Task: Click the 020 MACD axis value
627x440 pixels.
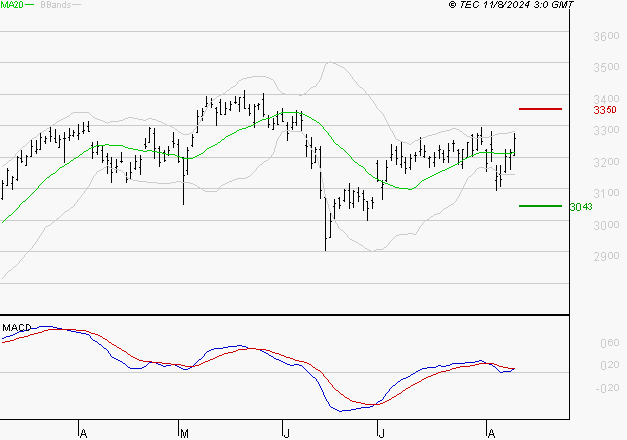Action: [610, 365]
